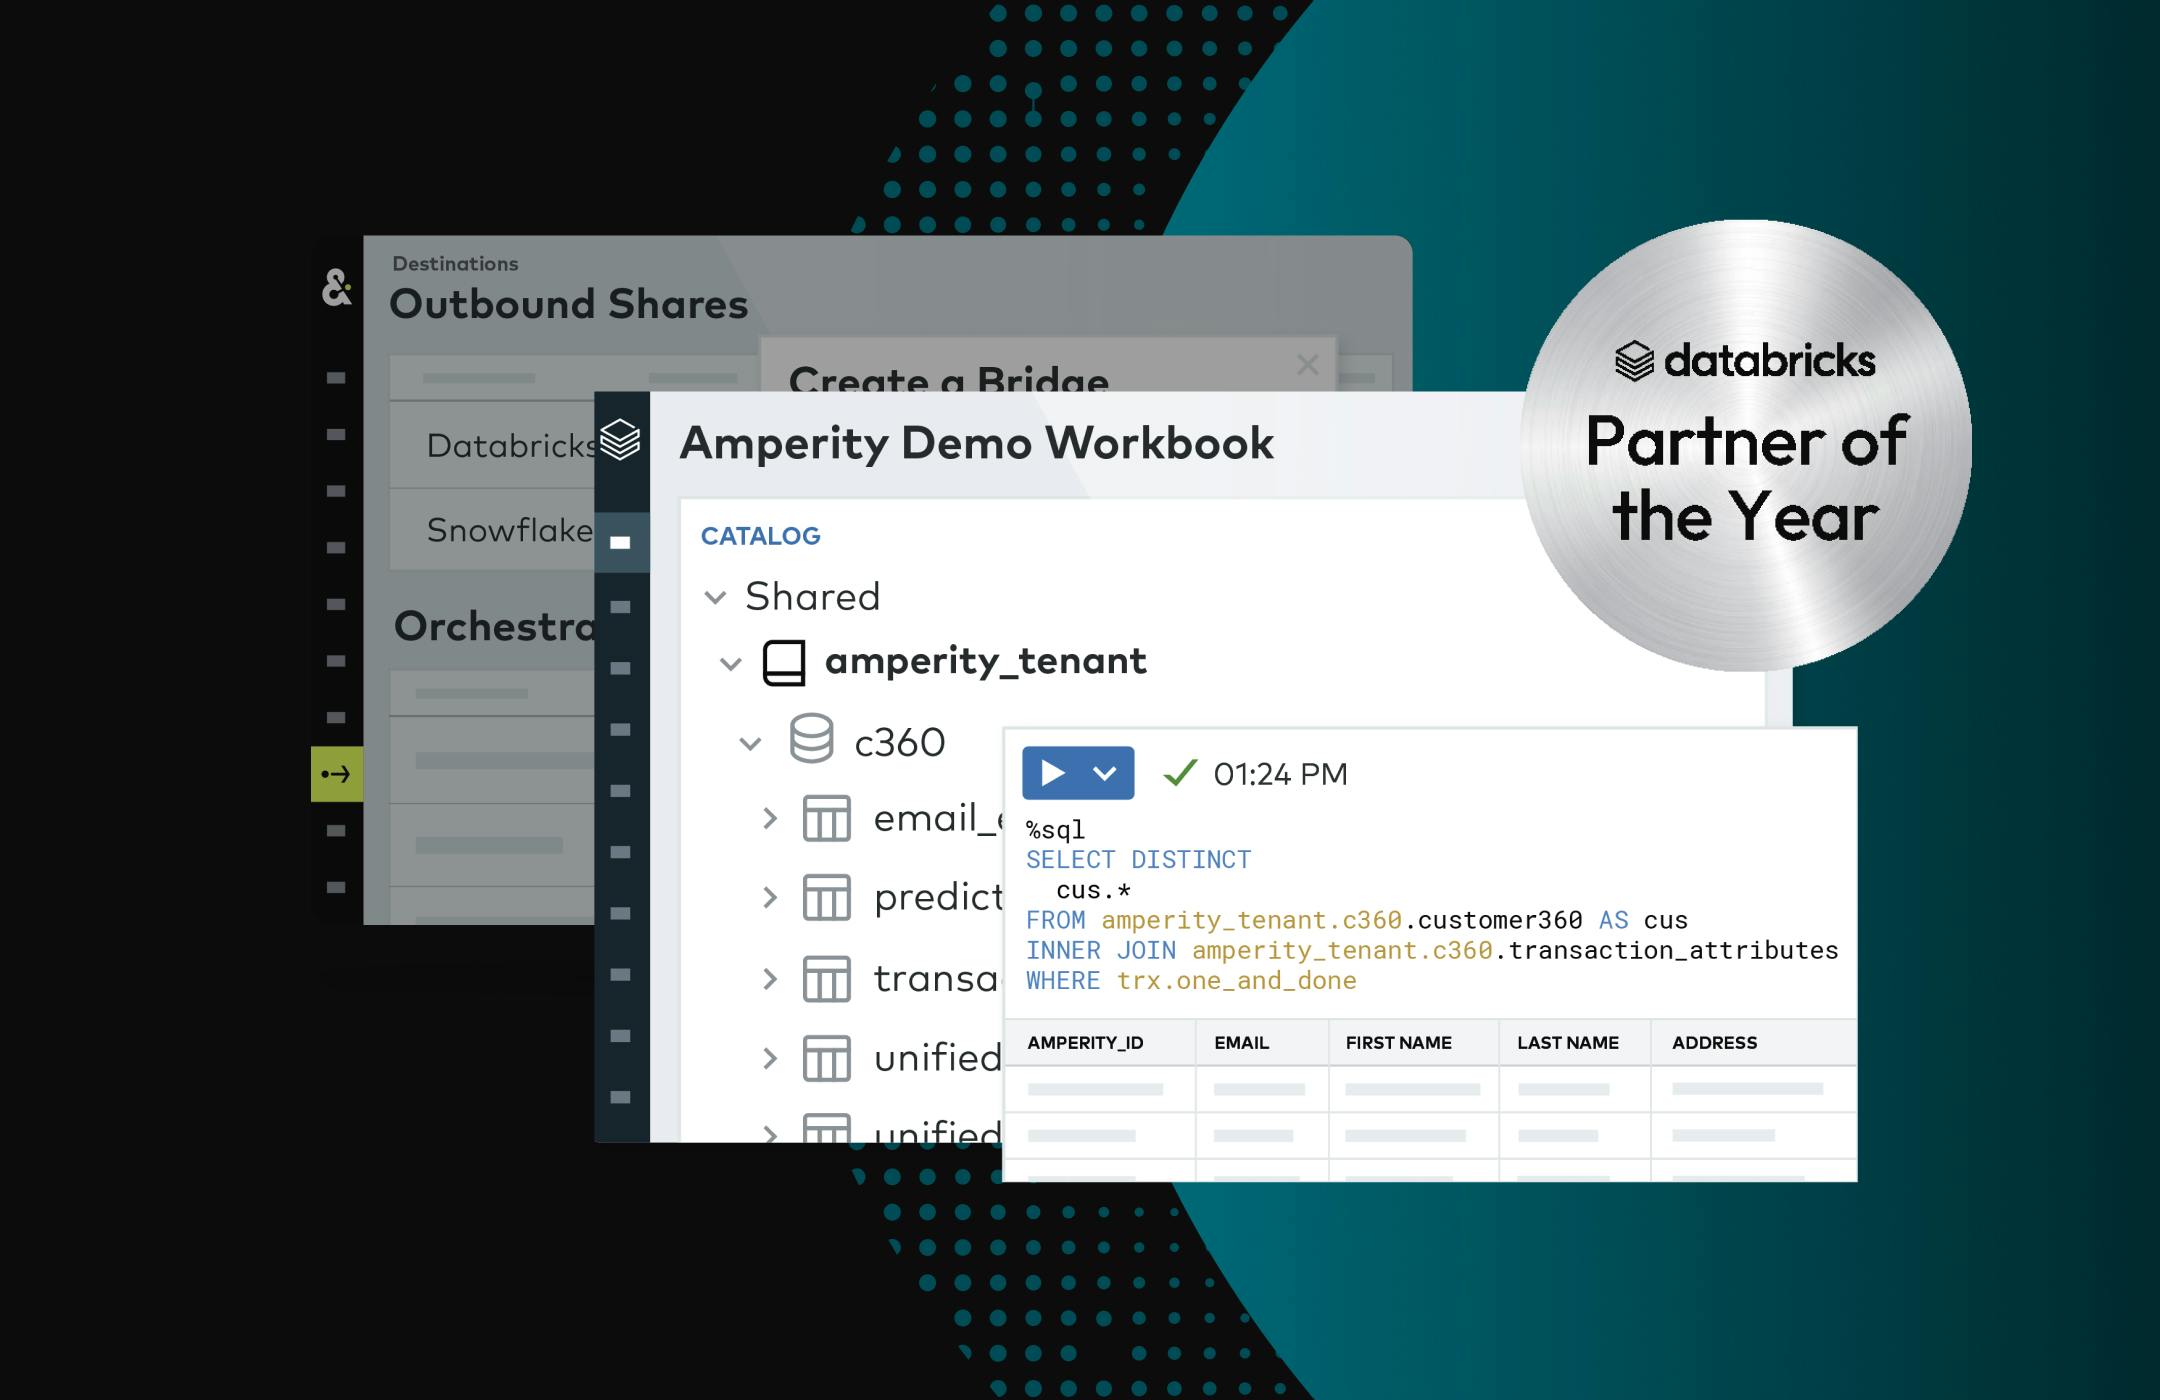Screen dimensions: 2160x1400
Task: Open the Destinations section
Action: point(455,263)
